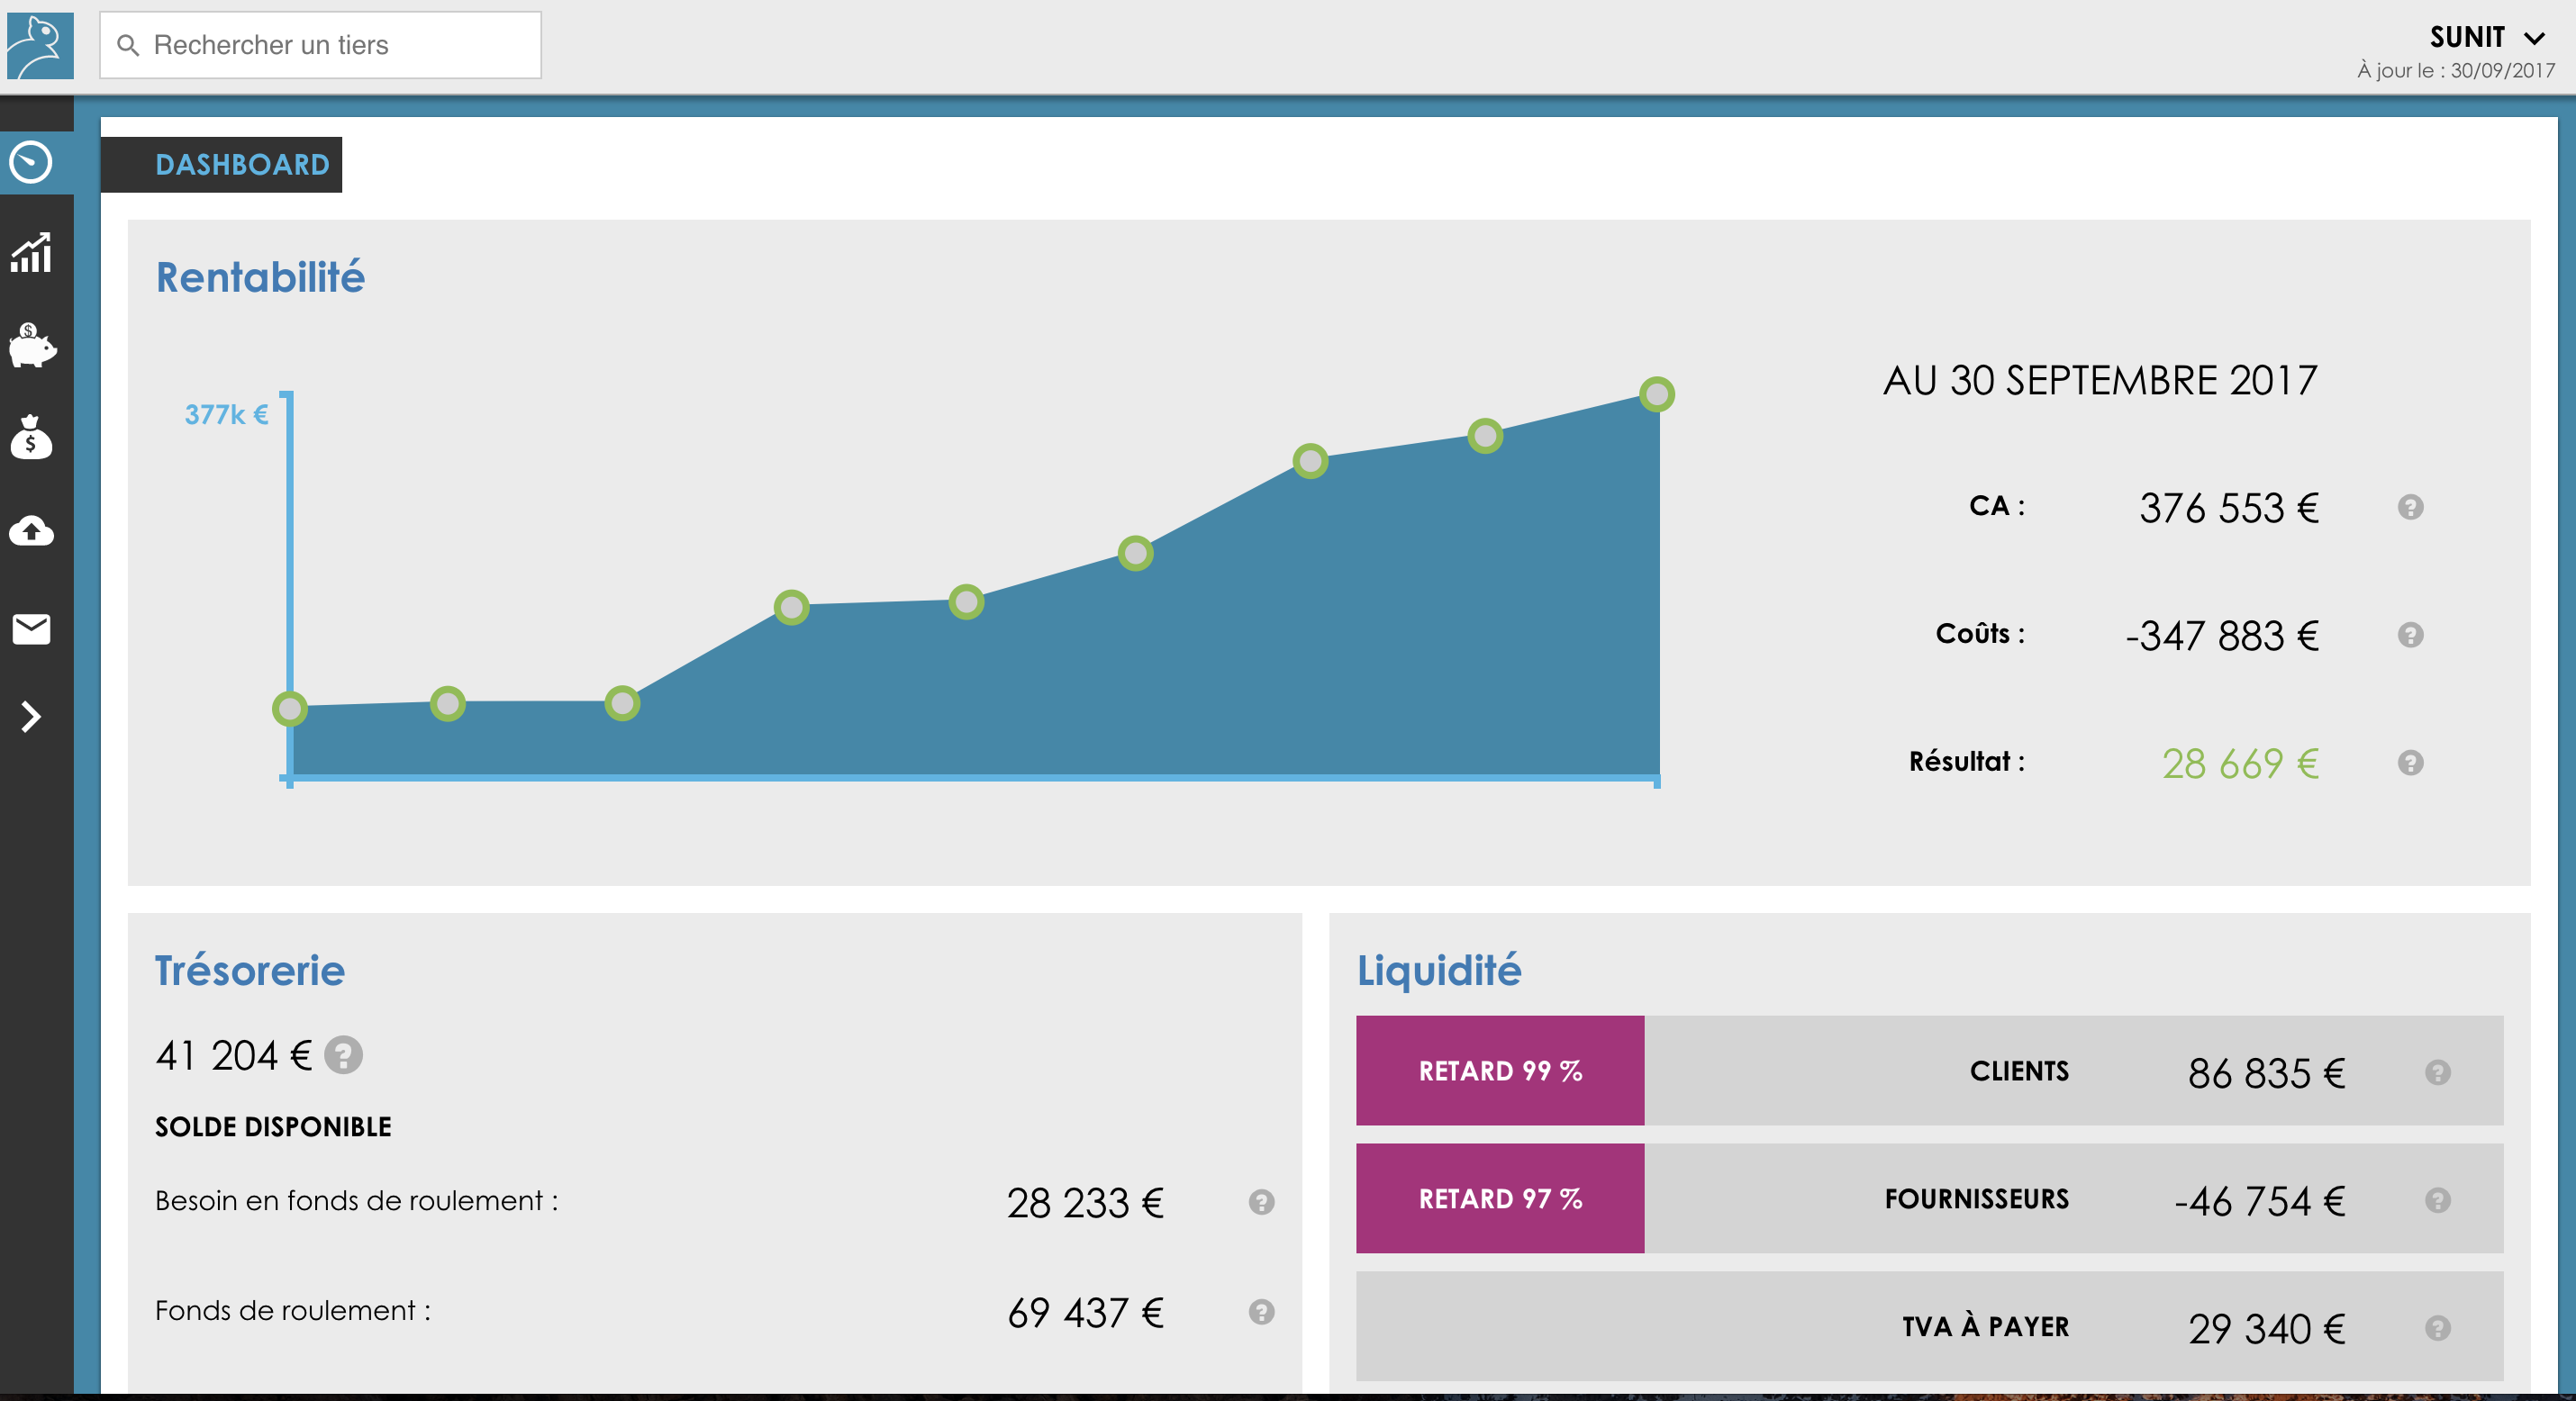Click the squirrel app logo
2576x1401 pixels.
pyautogui.click(x=40, y=46)
